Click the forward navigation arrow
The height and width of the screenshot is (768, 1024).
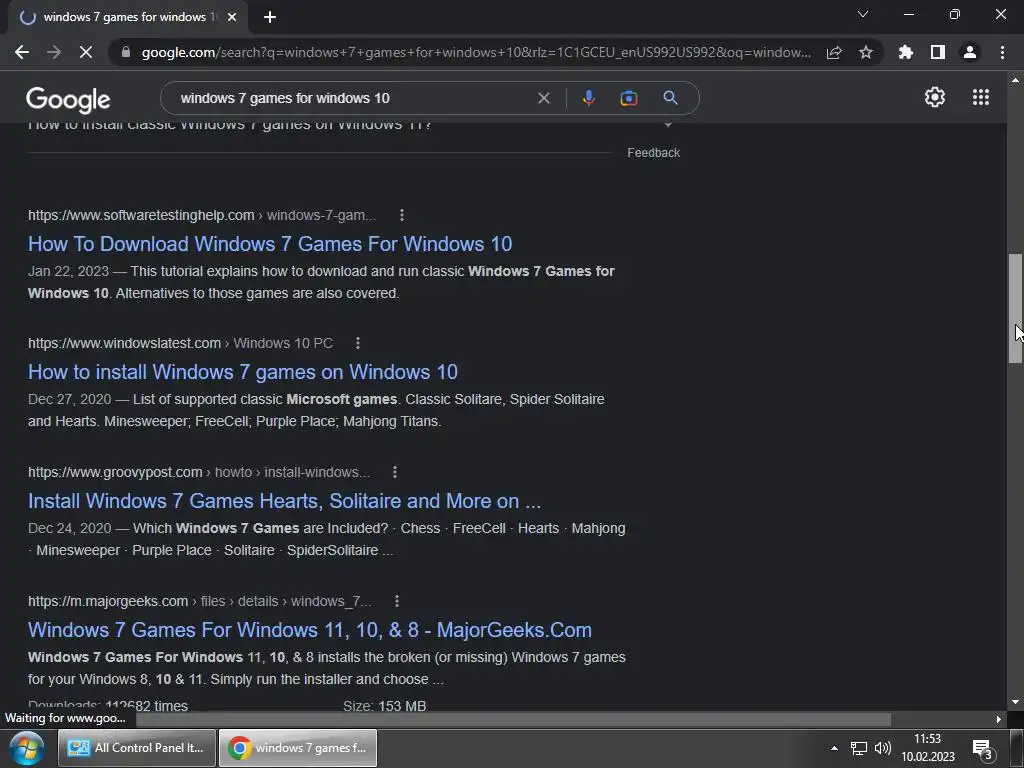coord(54,52)
